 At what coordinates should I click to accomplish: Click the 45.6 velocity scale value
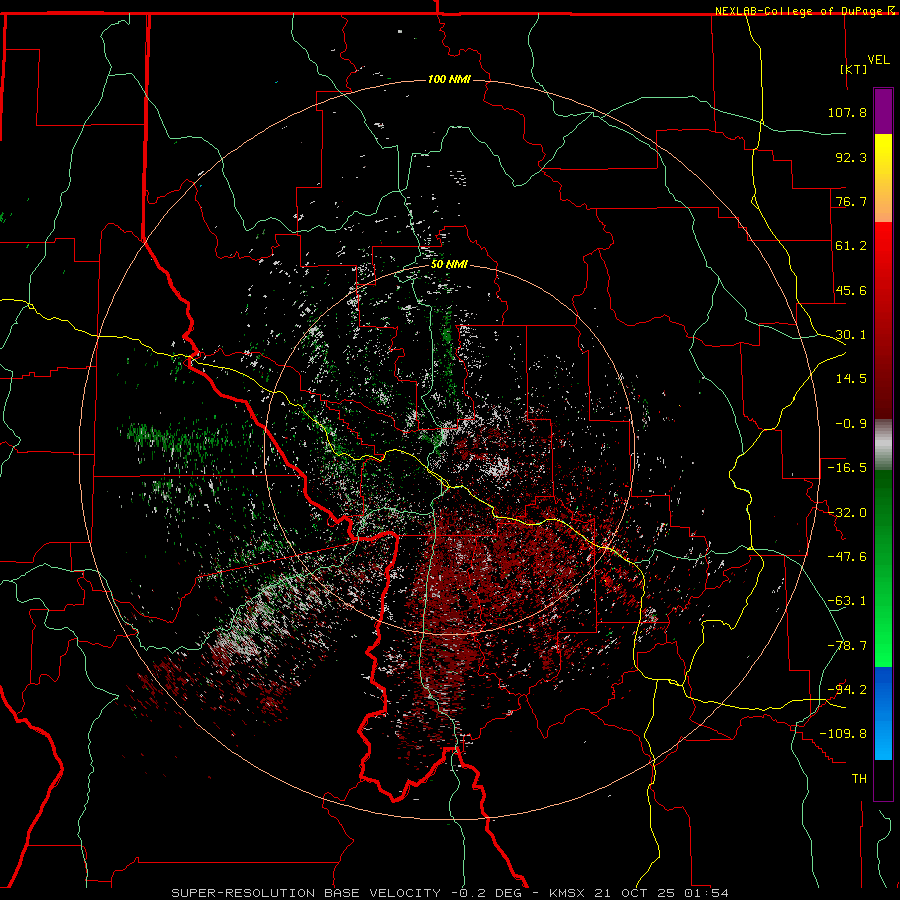[851, 290]
